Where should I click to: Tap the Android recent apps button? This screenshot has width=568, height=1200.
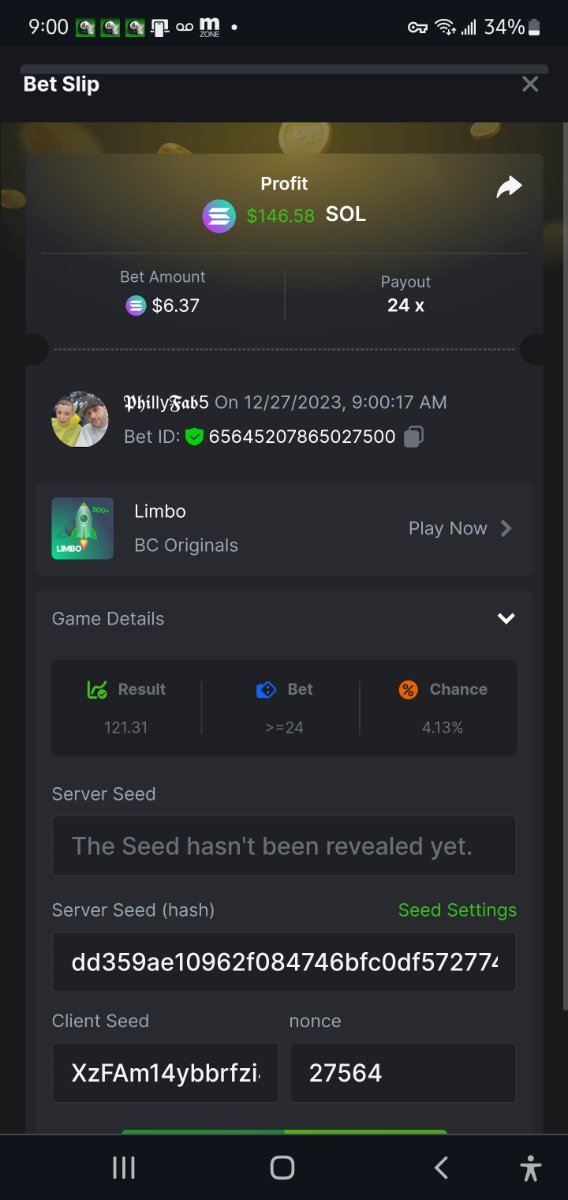124,1167
